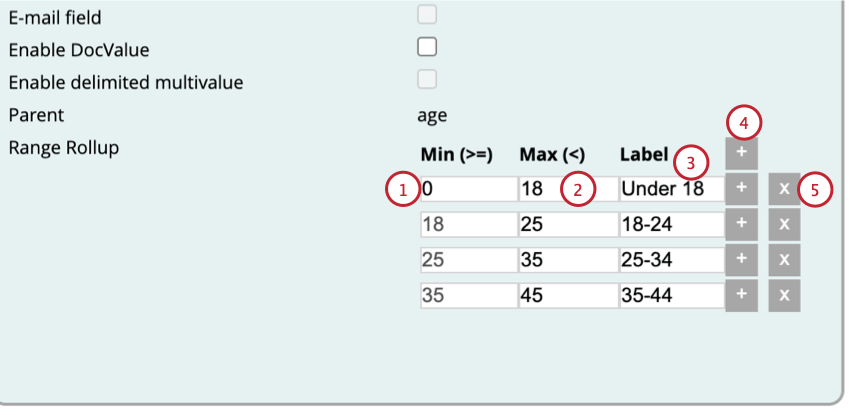Click the Max field containing 45
Image resolution: width=850 pixels, height=415 pixels.
coord(566,296)
